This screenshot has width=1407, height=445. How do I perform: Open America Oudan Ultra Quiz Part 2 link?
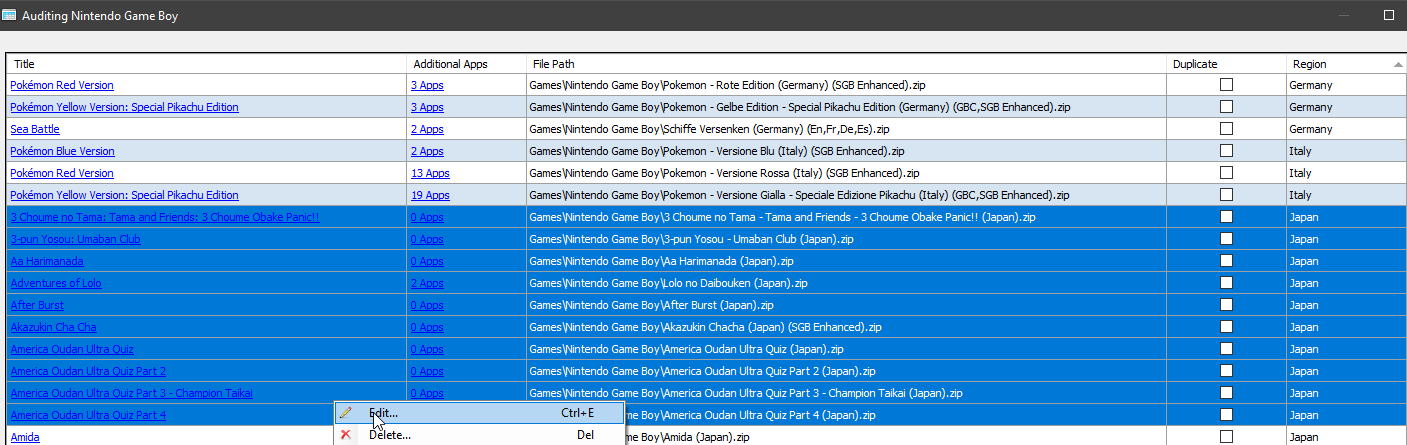click(x=88, y=371)
